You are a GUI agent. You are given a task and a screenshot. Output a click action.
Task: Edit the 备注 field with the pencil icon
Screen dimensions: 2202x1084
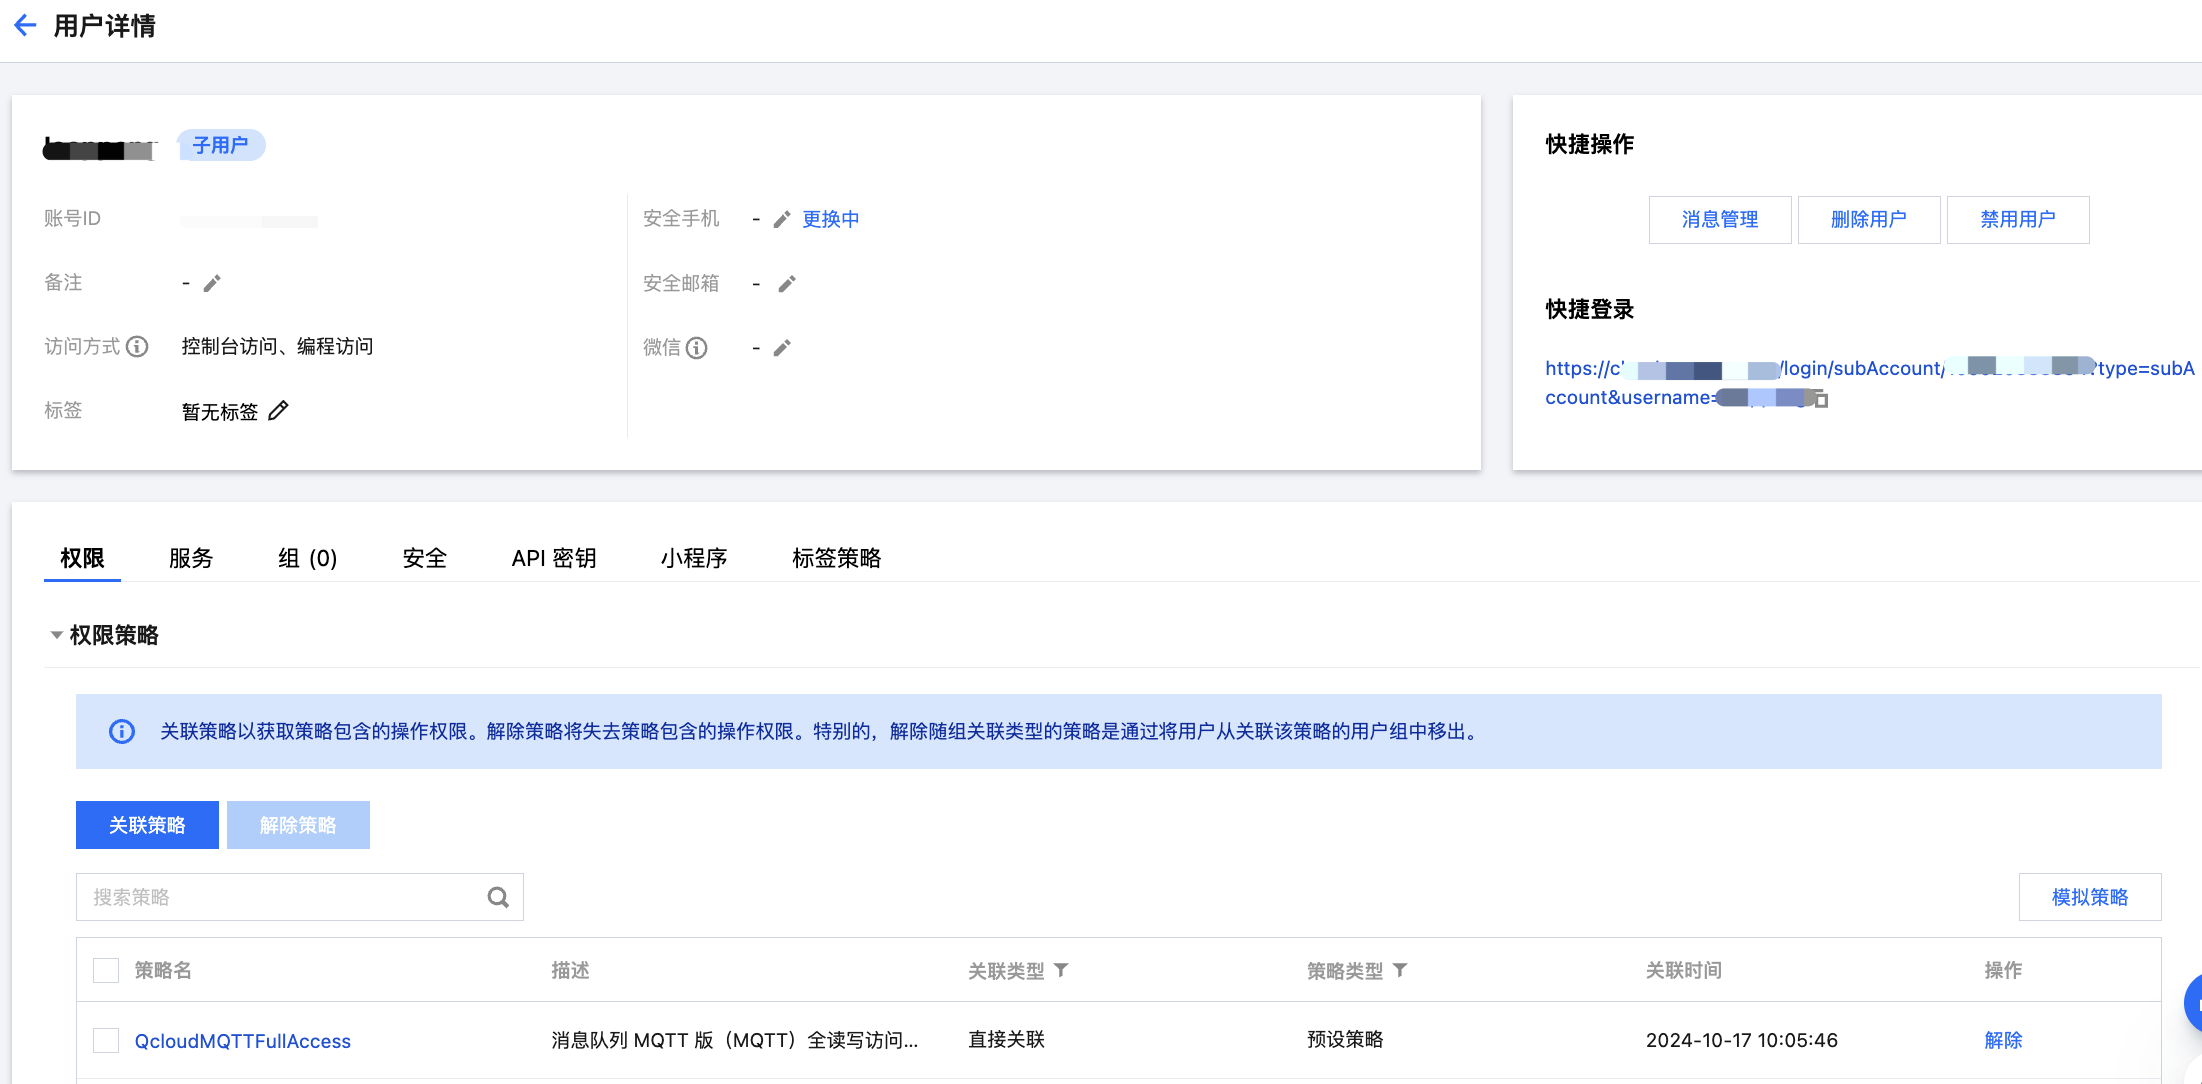212,284
